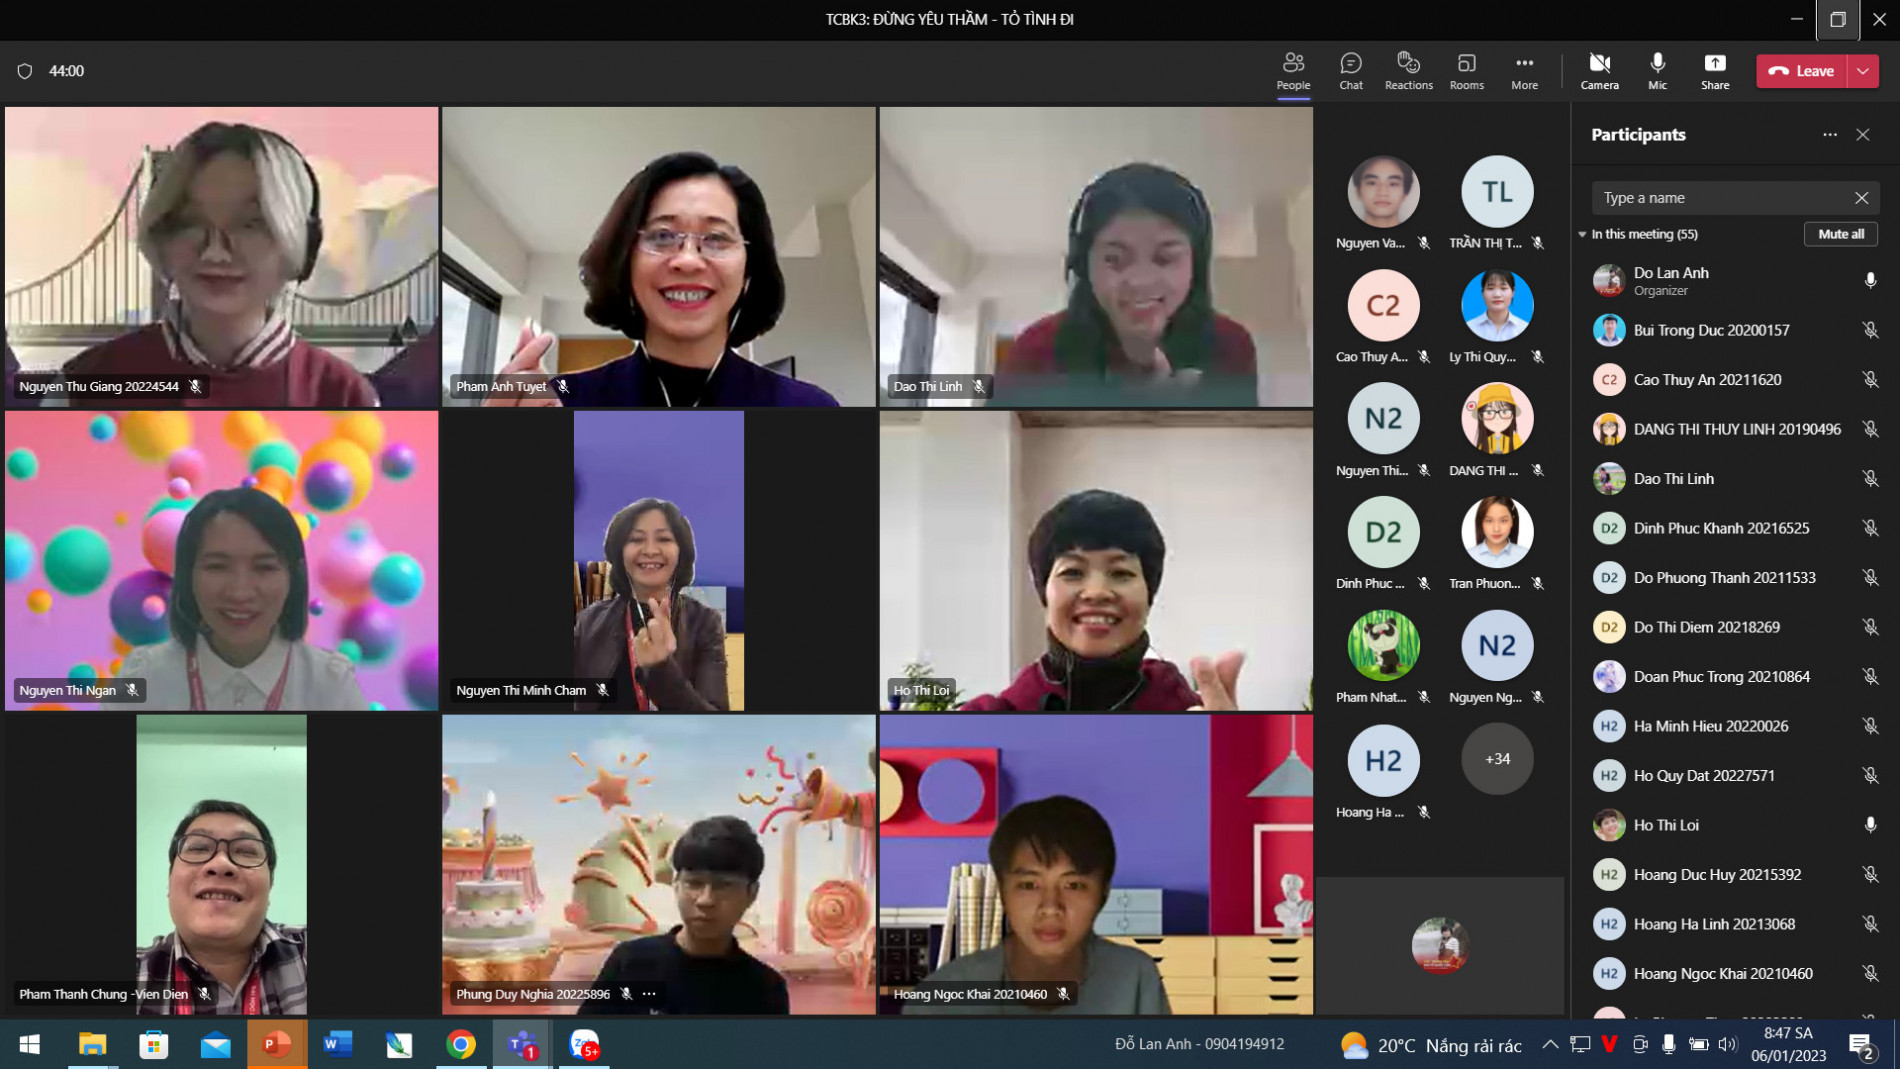Click Dinh Phuc Khanh 20216525 muted mic icon
The height and width of the screenshot is (1069, 1900).
point(1870,528)
